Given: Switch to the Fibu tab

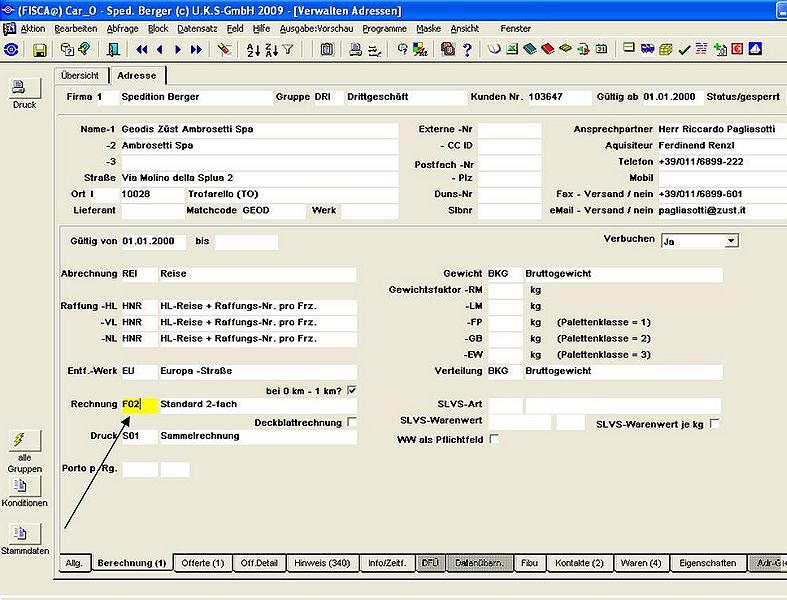Looking at the screenshot, I should tap(529, 563).
